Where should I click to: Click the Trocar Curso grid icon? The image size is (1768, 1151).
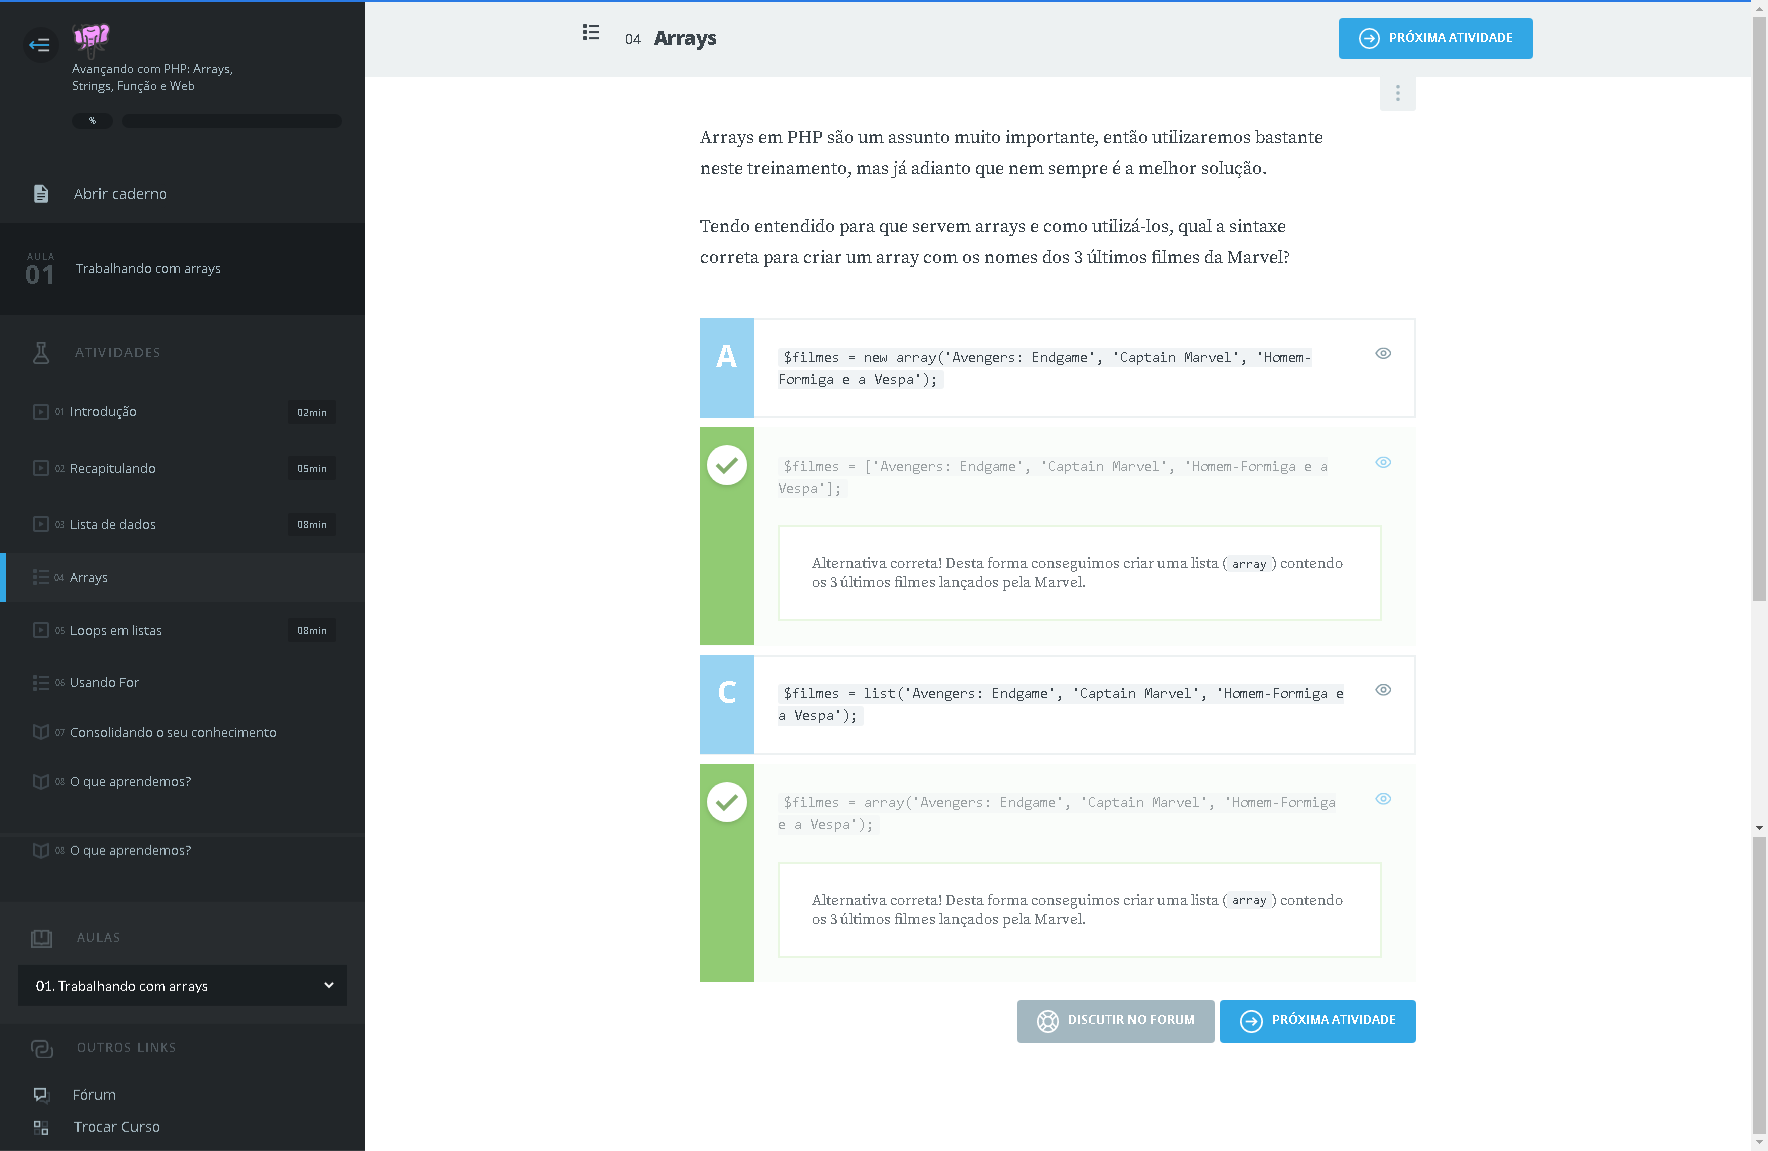(41, 1127)
